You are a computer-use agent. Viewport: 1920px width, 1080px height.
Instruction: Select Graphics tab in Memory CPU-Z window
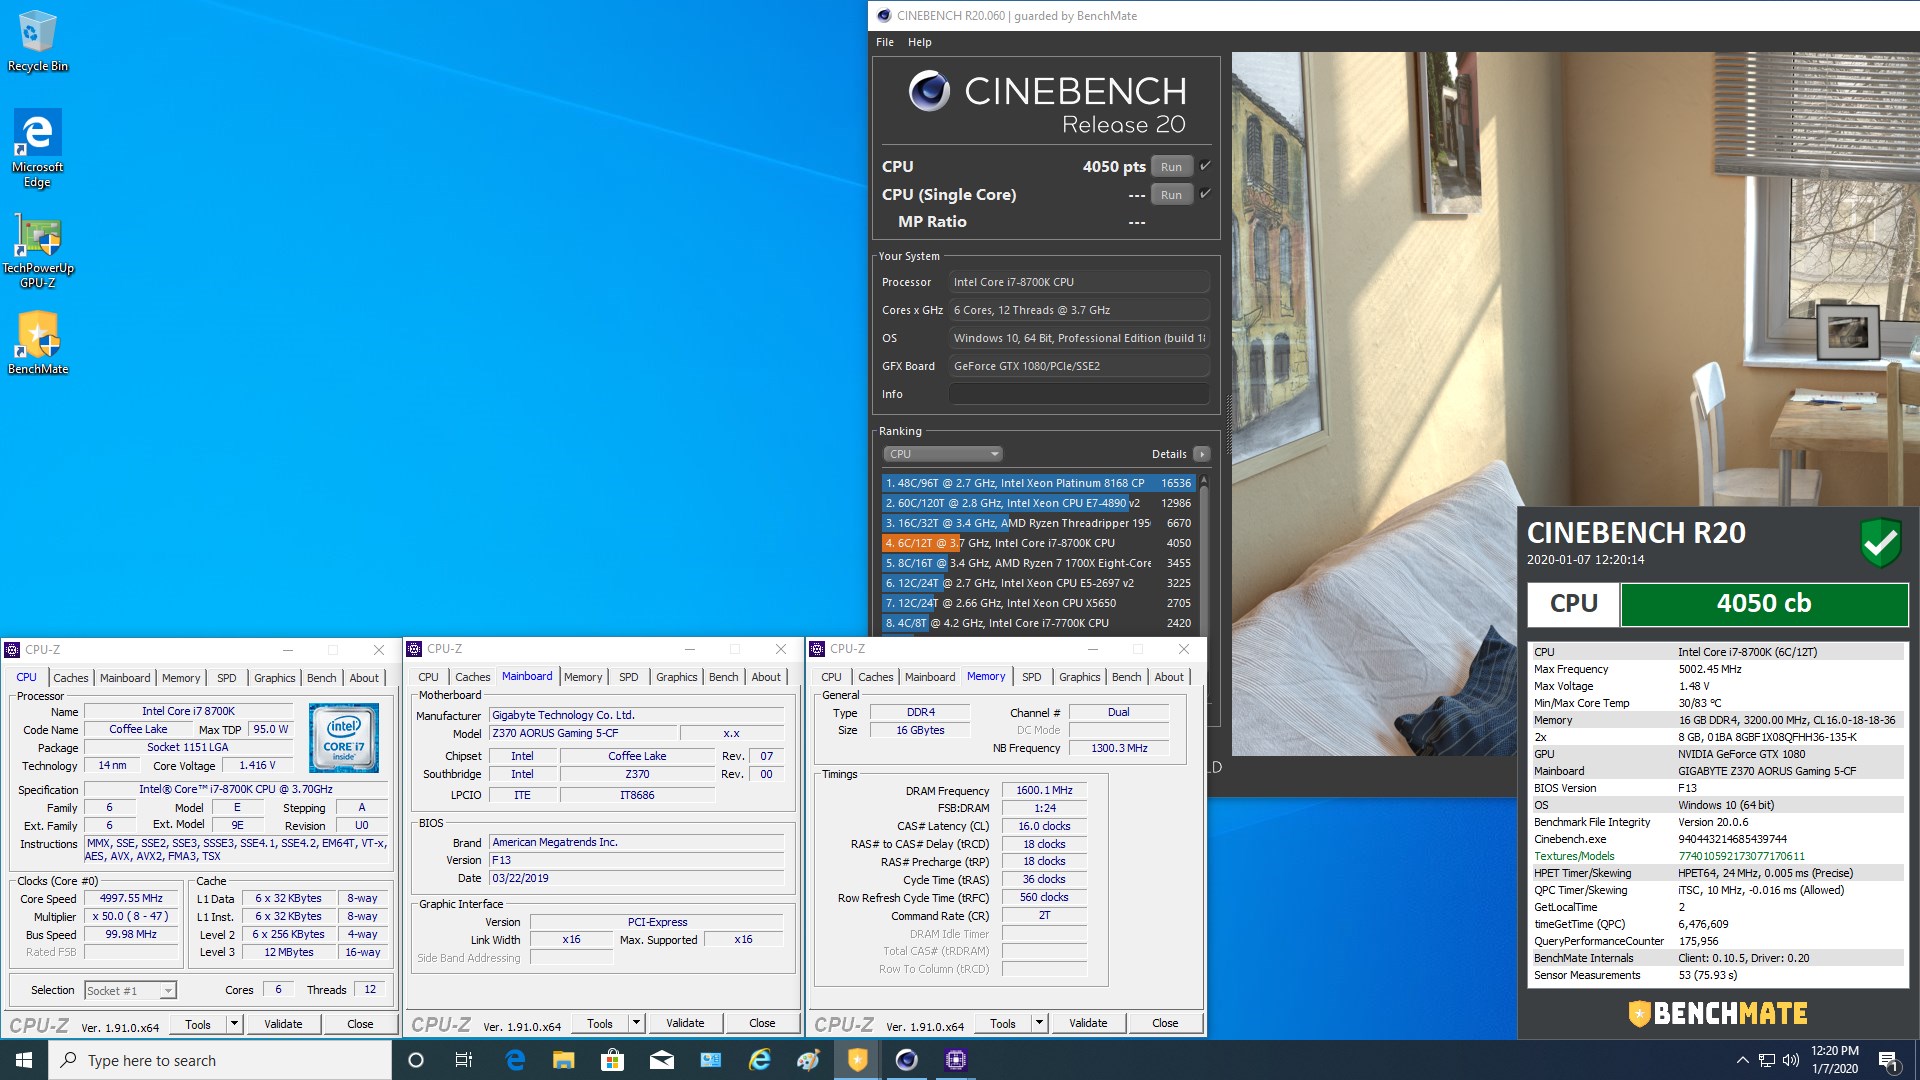[x=1080, y=677]
